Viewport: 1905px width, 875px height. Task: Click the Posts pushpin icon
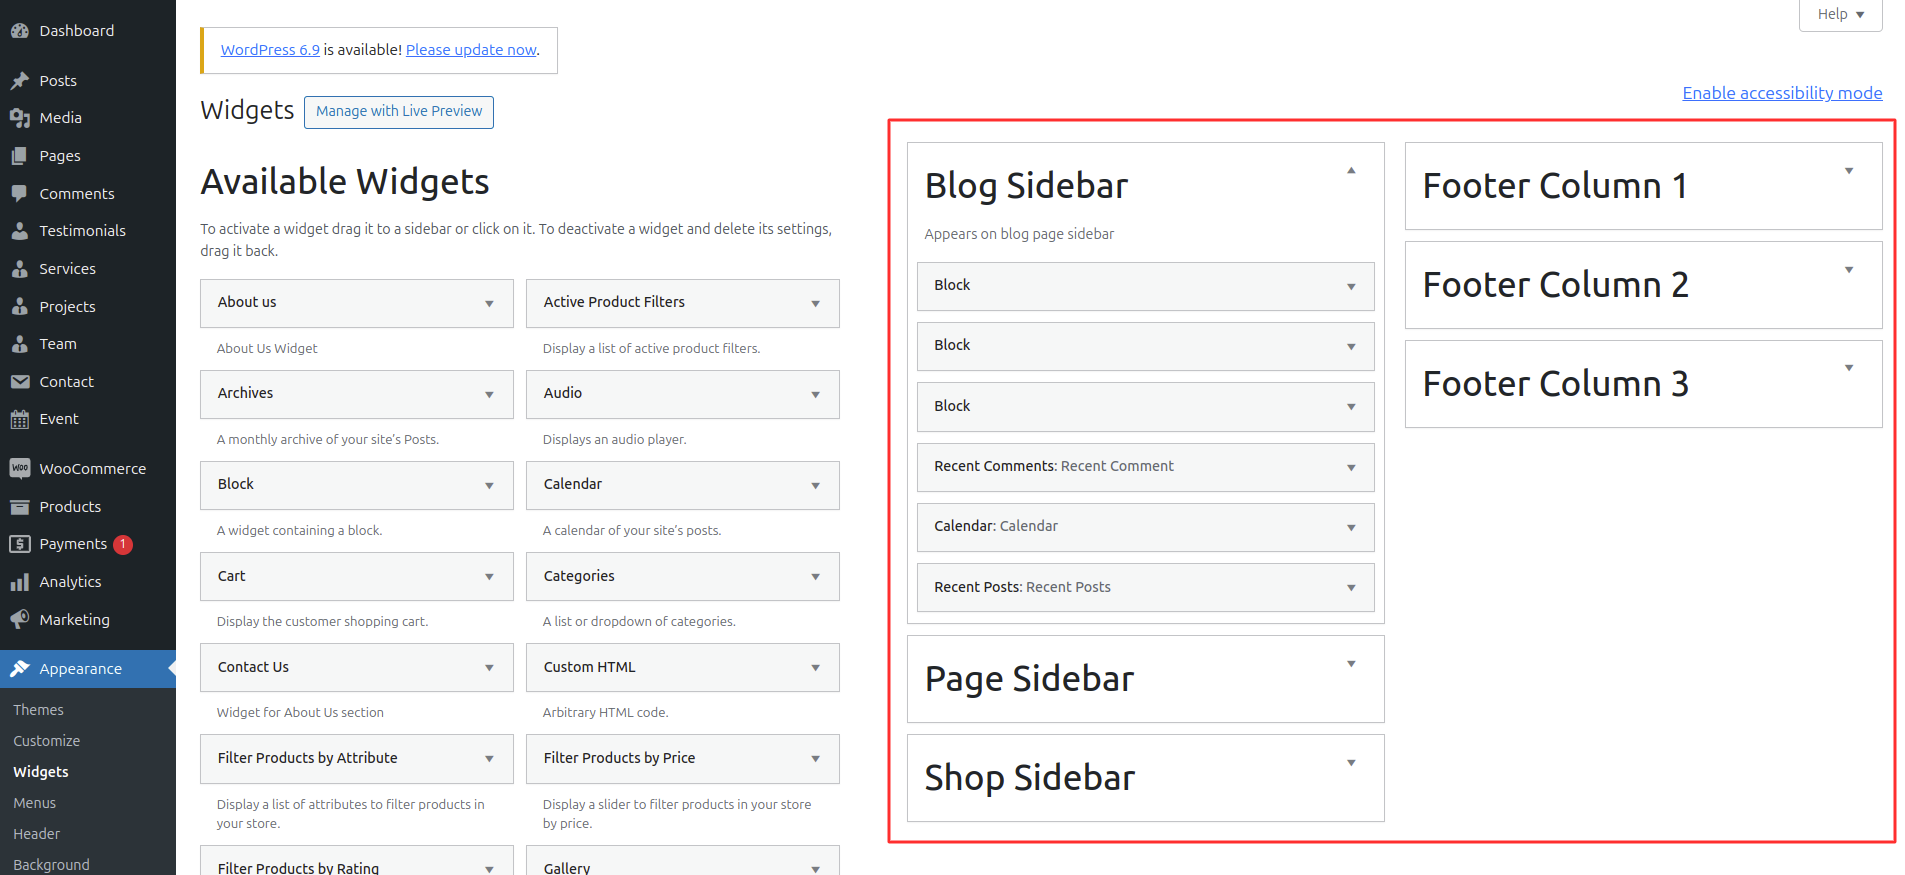(x=20, y=81)
